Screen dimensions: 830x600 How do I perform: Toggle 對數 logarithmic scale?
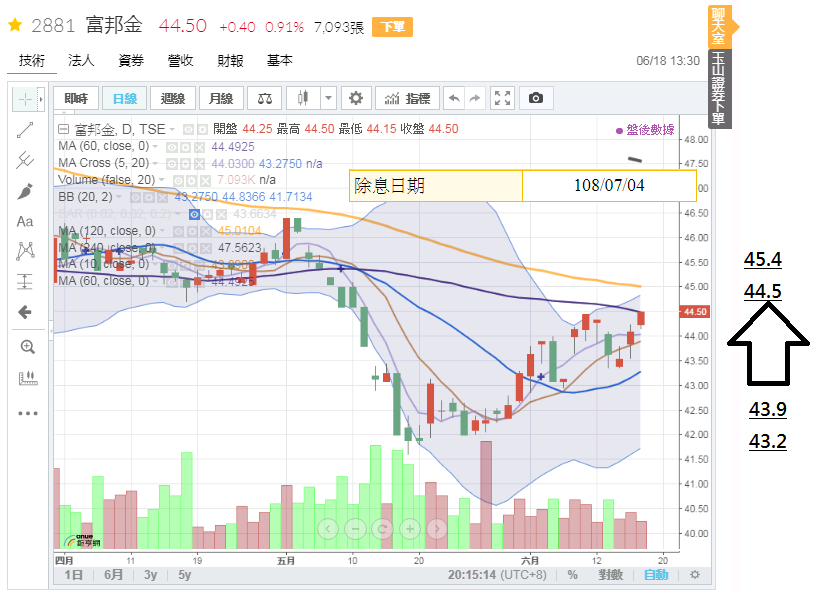tap(610, 575)
